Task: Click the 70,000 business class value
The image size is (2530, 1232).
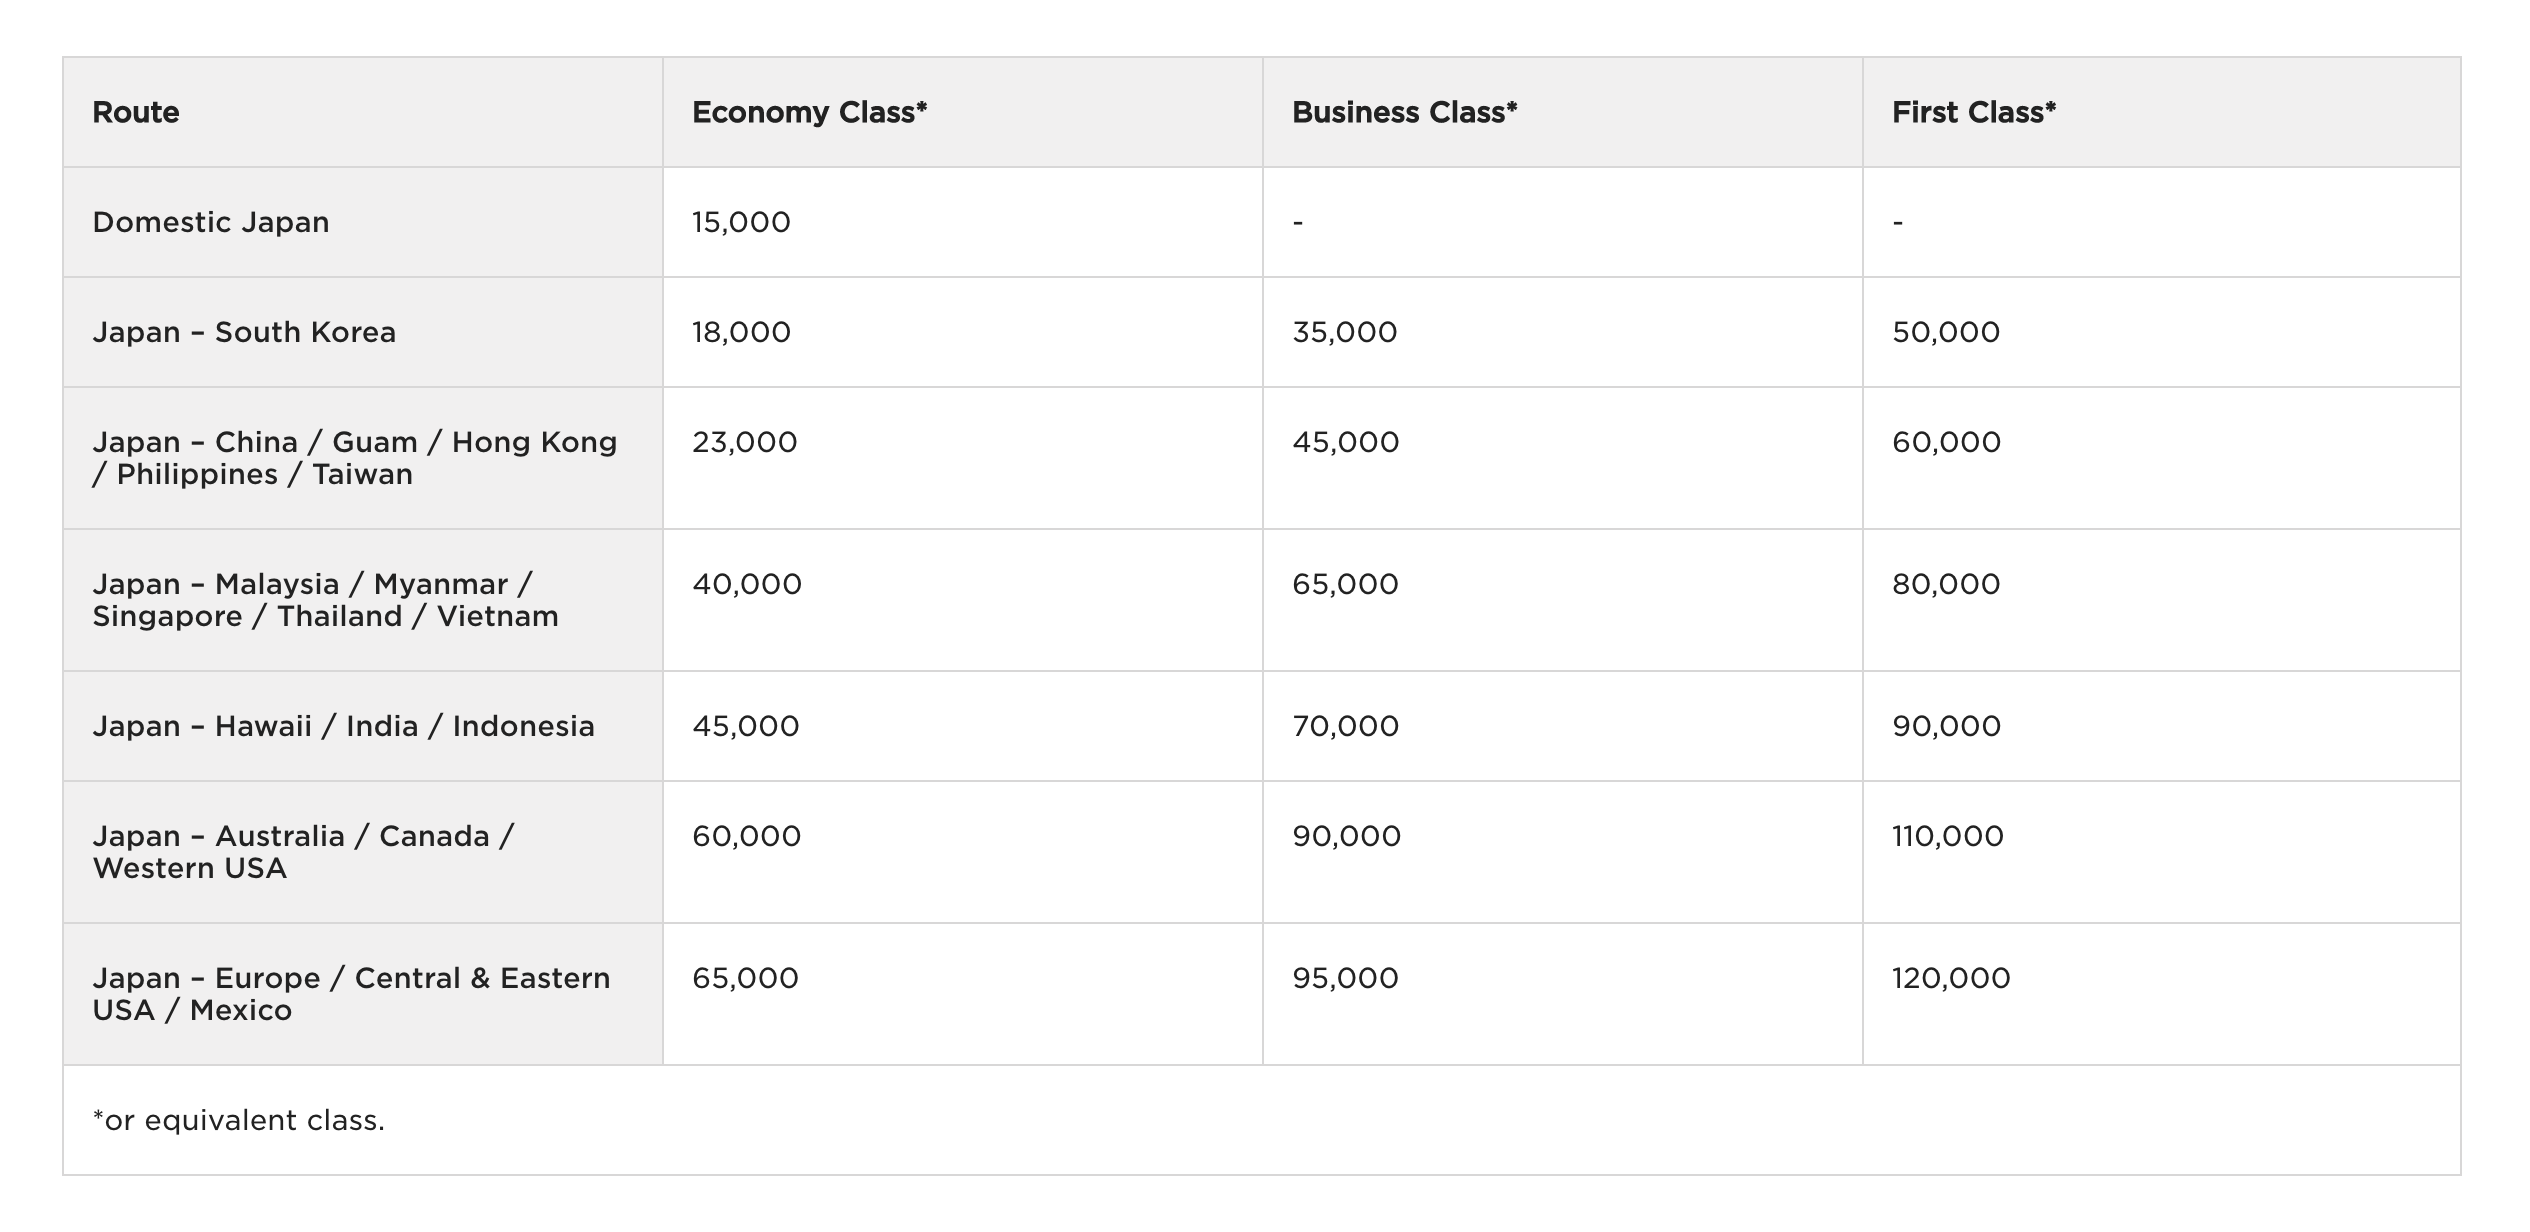Action: click(1346, 726)
